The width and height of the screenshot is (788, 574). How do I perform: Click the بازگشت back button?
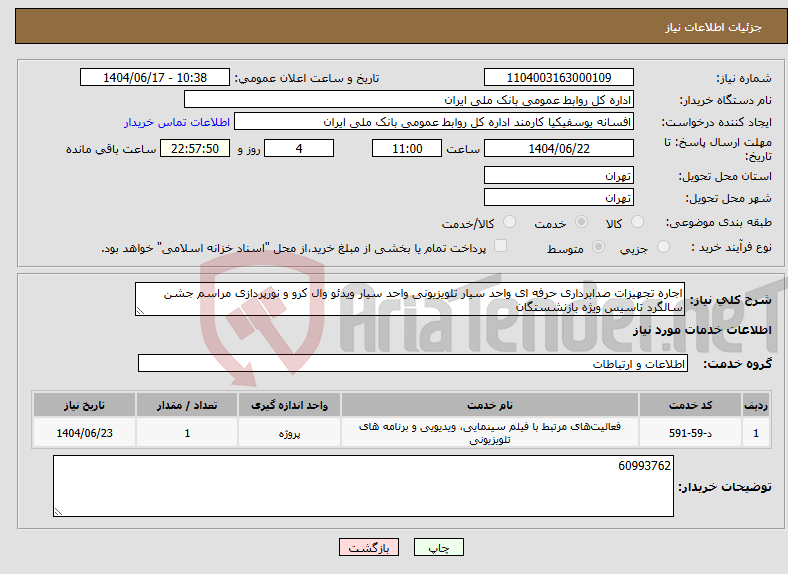(369, 547)
